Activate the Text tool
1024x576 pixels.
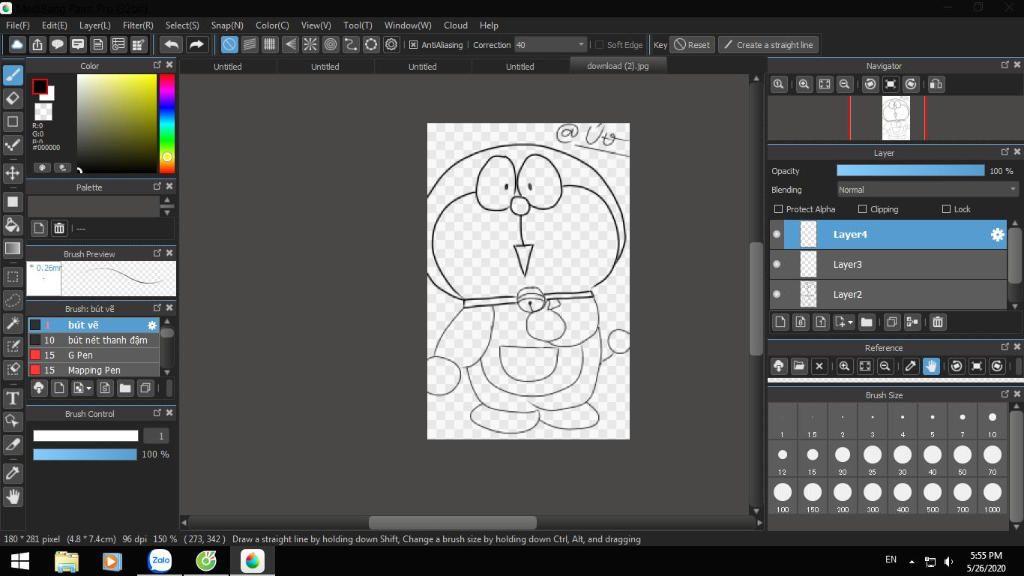(13, 398)
